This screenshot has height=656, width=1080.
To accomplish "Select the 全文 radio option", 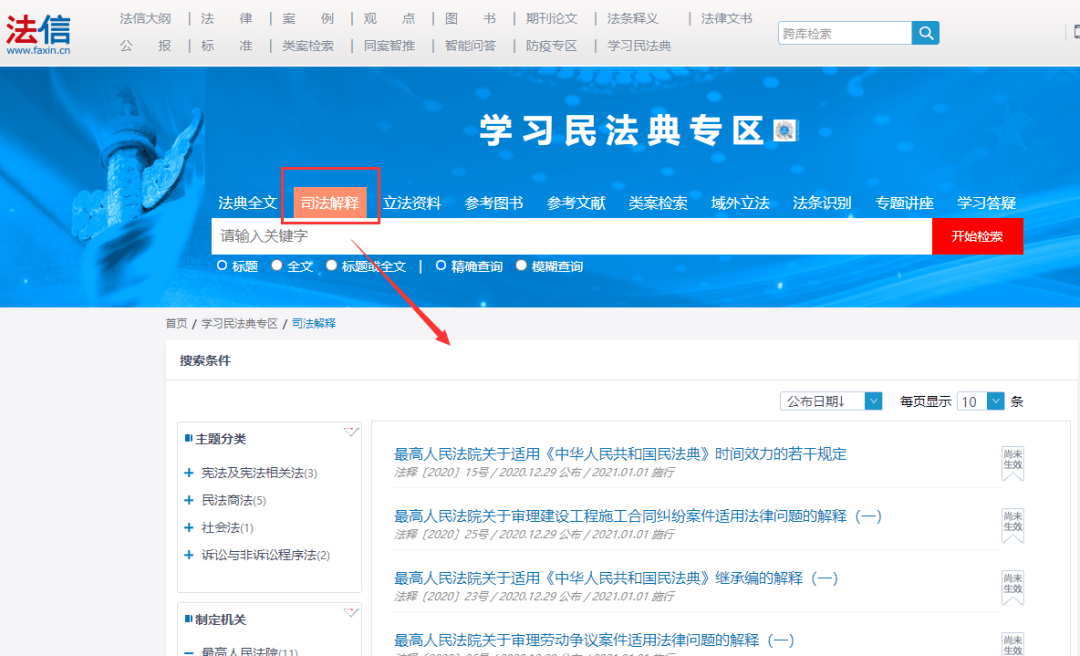I will pyautogui.click(x=276, y=265).
